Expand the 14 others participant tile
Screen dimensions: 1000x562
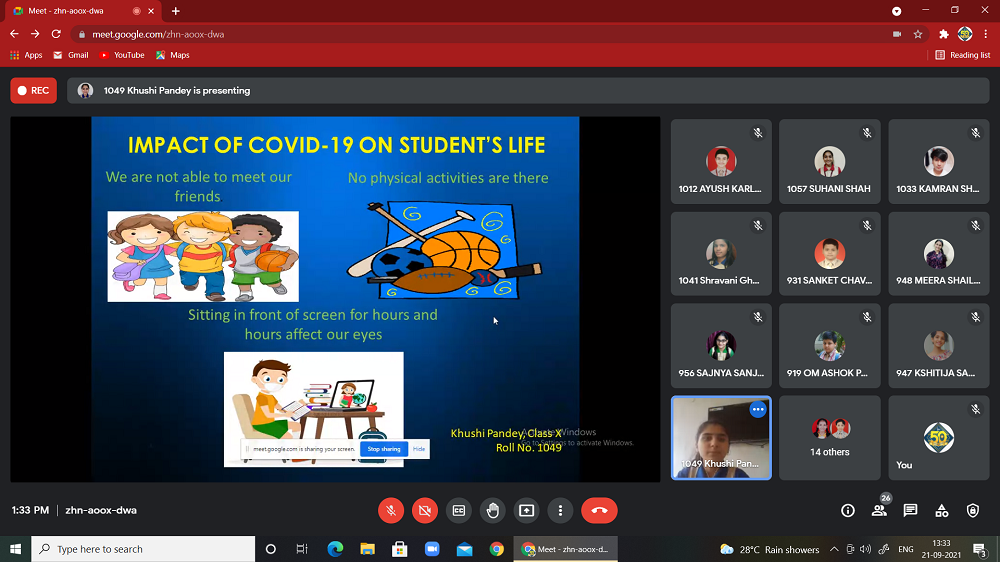(x=829, y=437)
